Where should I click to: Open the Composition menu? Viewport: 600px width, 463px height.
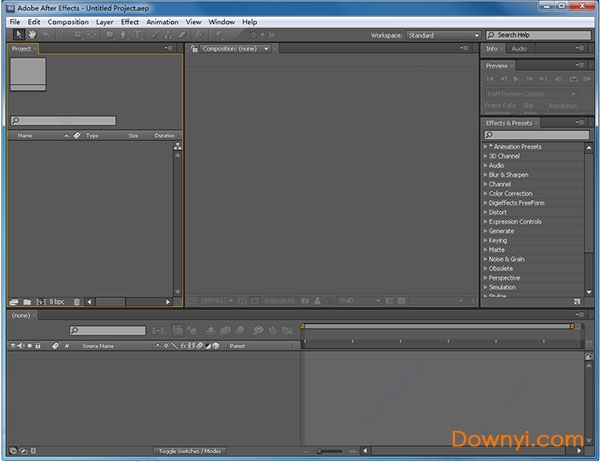(x=68, y=22)
